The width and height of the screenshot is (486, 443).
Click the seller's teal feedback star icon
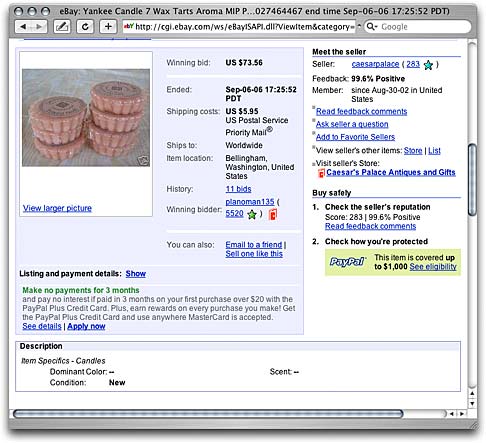click(x=428, y=65)
